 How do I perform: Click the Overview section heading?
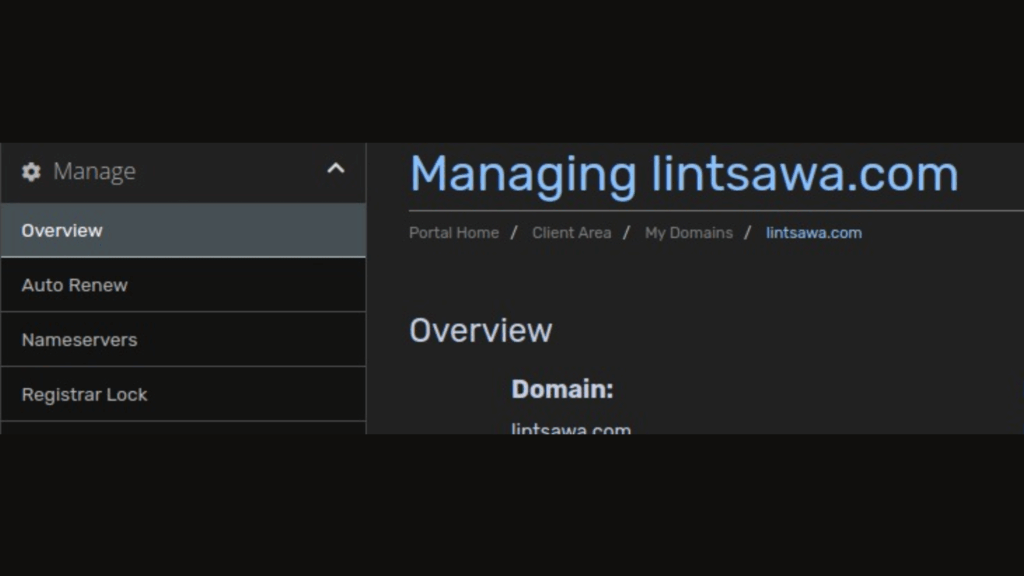point(481,330)
